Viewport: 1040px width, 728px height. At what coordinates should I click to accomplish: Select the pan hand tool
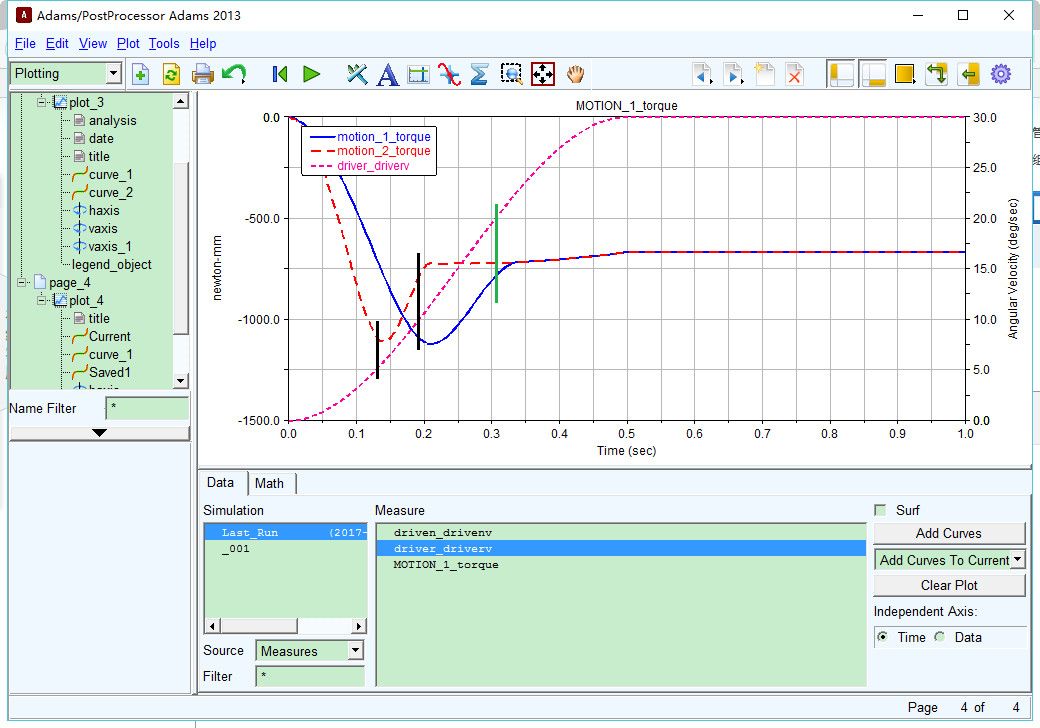pyautogui.click(x=575, y=74)
